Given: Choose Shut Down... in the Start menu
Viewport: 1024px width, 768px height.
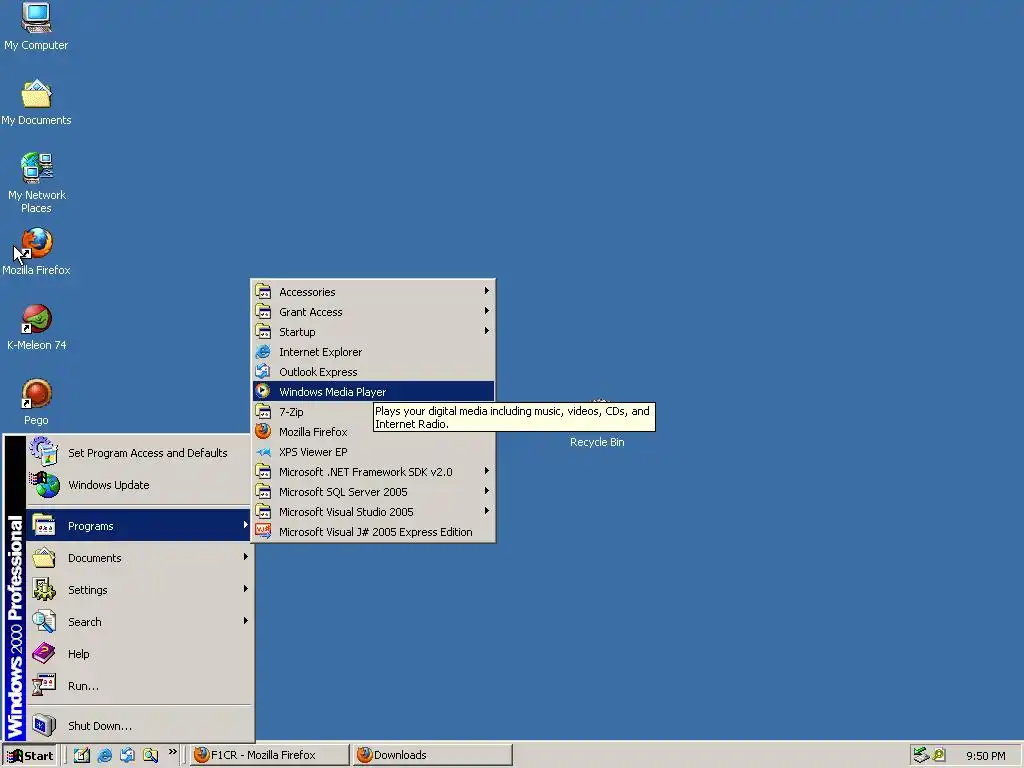Looking at the screenshot, I should click(x=139, y=726).
